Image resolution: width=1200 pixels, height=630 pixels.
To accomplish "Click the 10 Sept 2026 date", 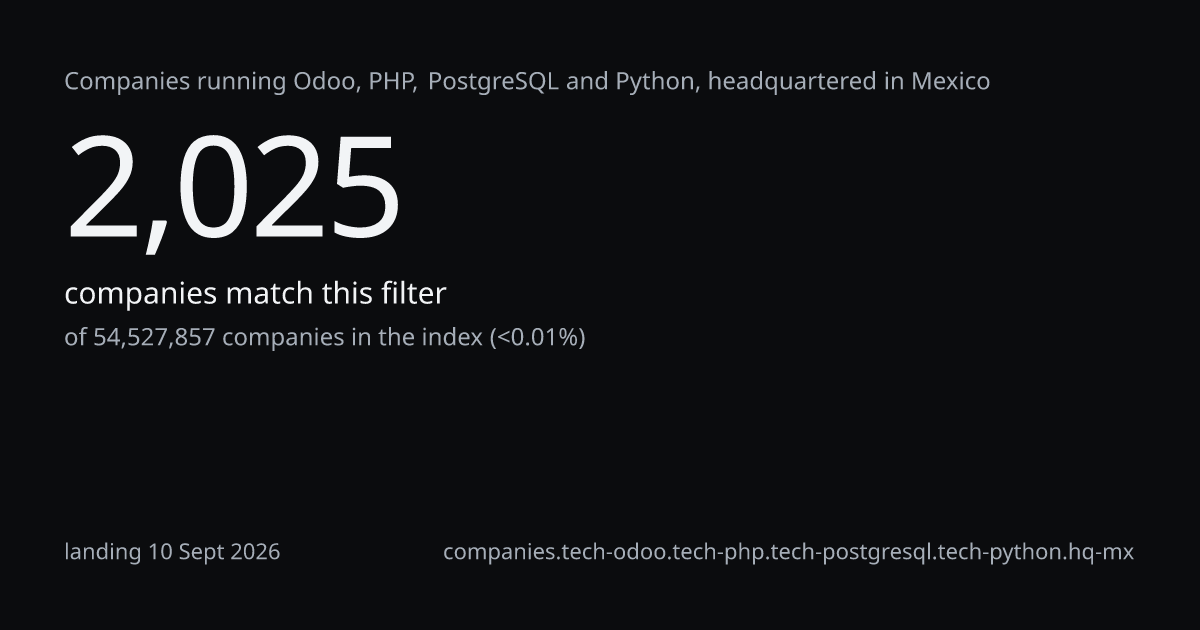I will tap(214, 552).
